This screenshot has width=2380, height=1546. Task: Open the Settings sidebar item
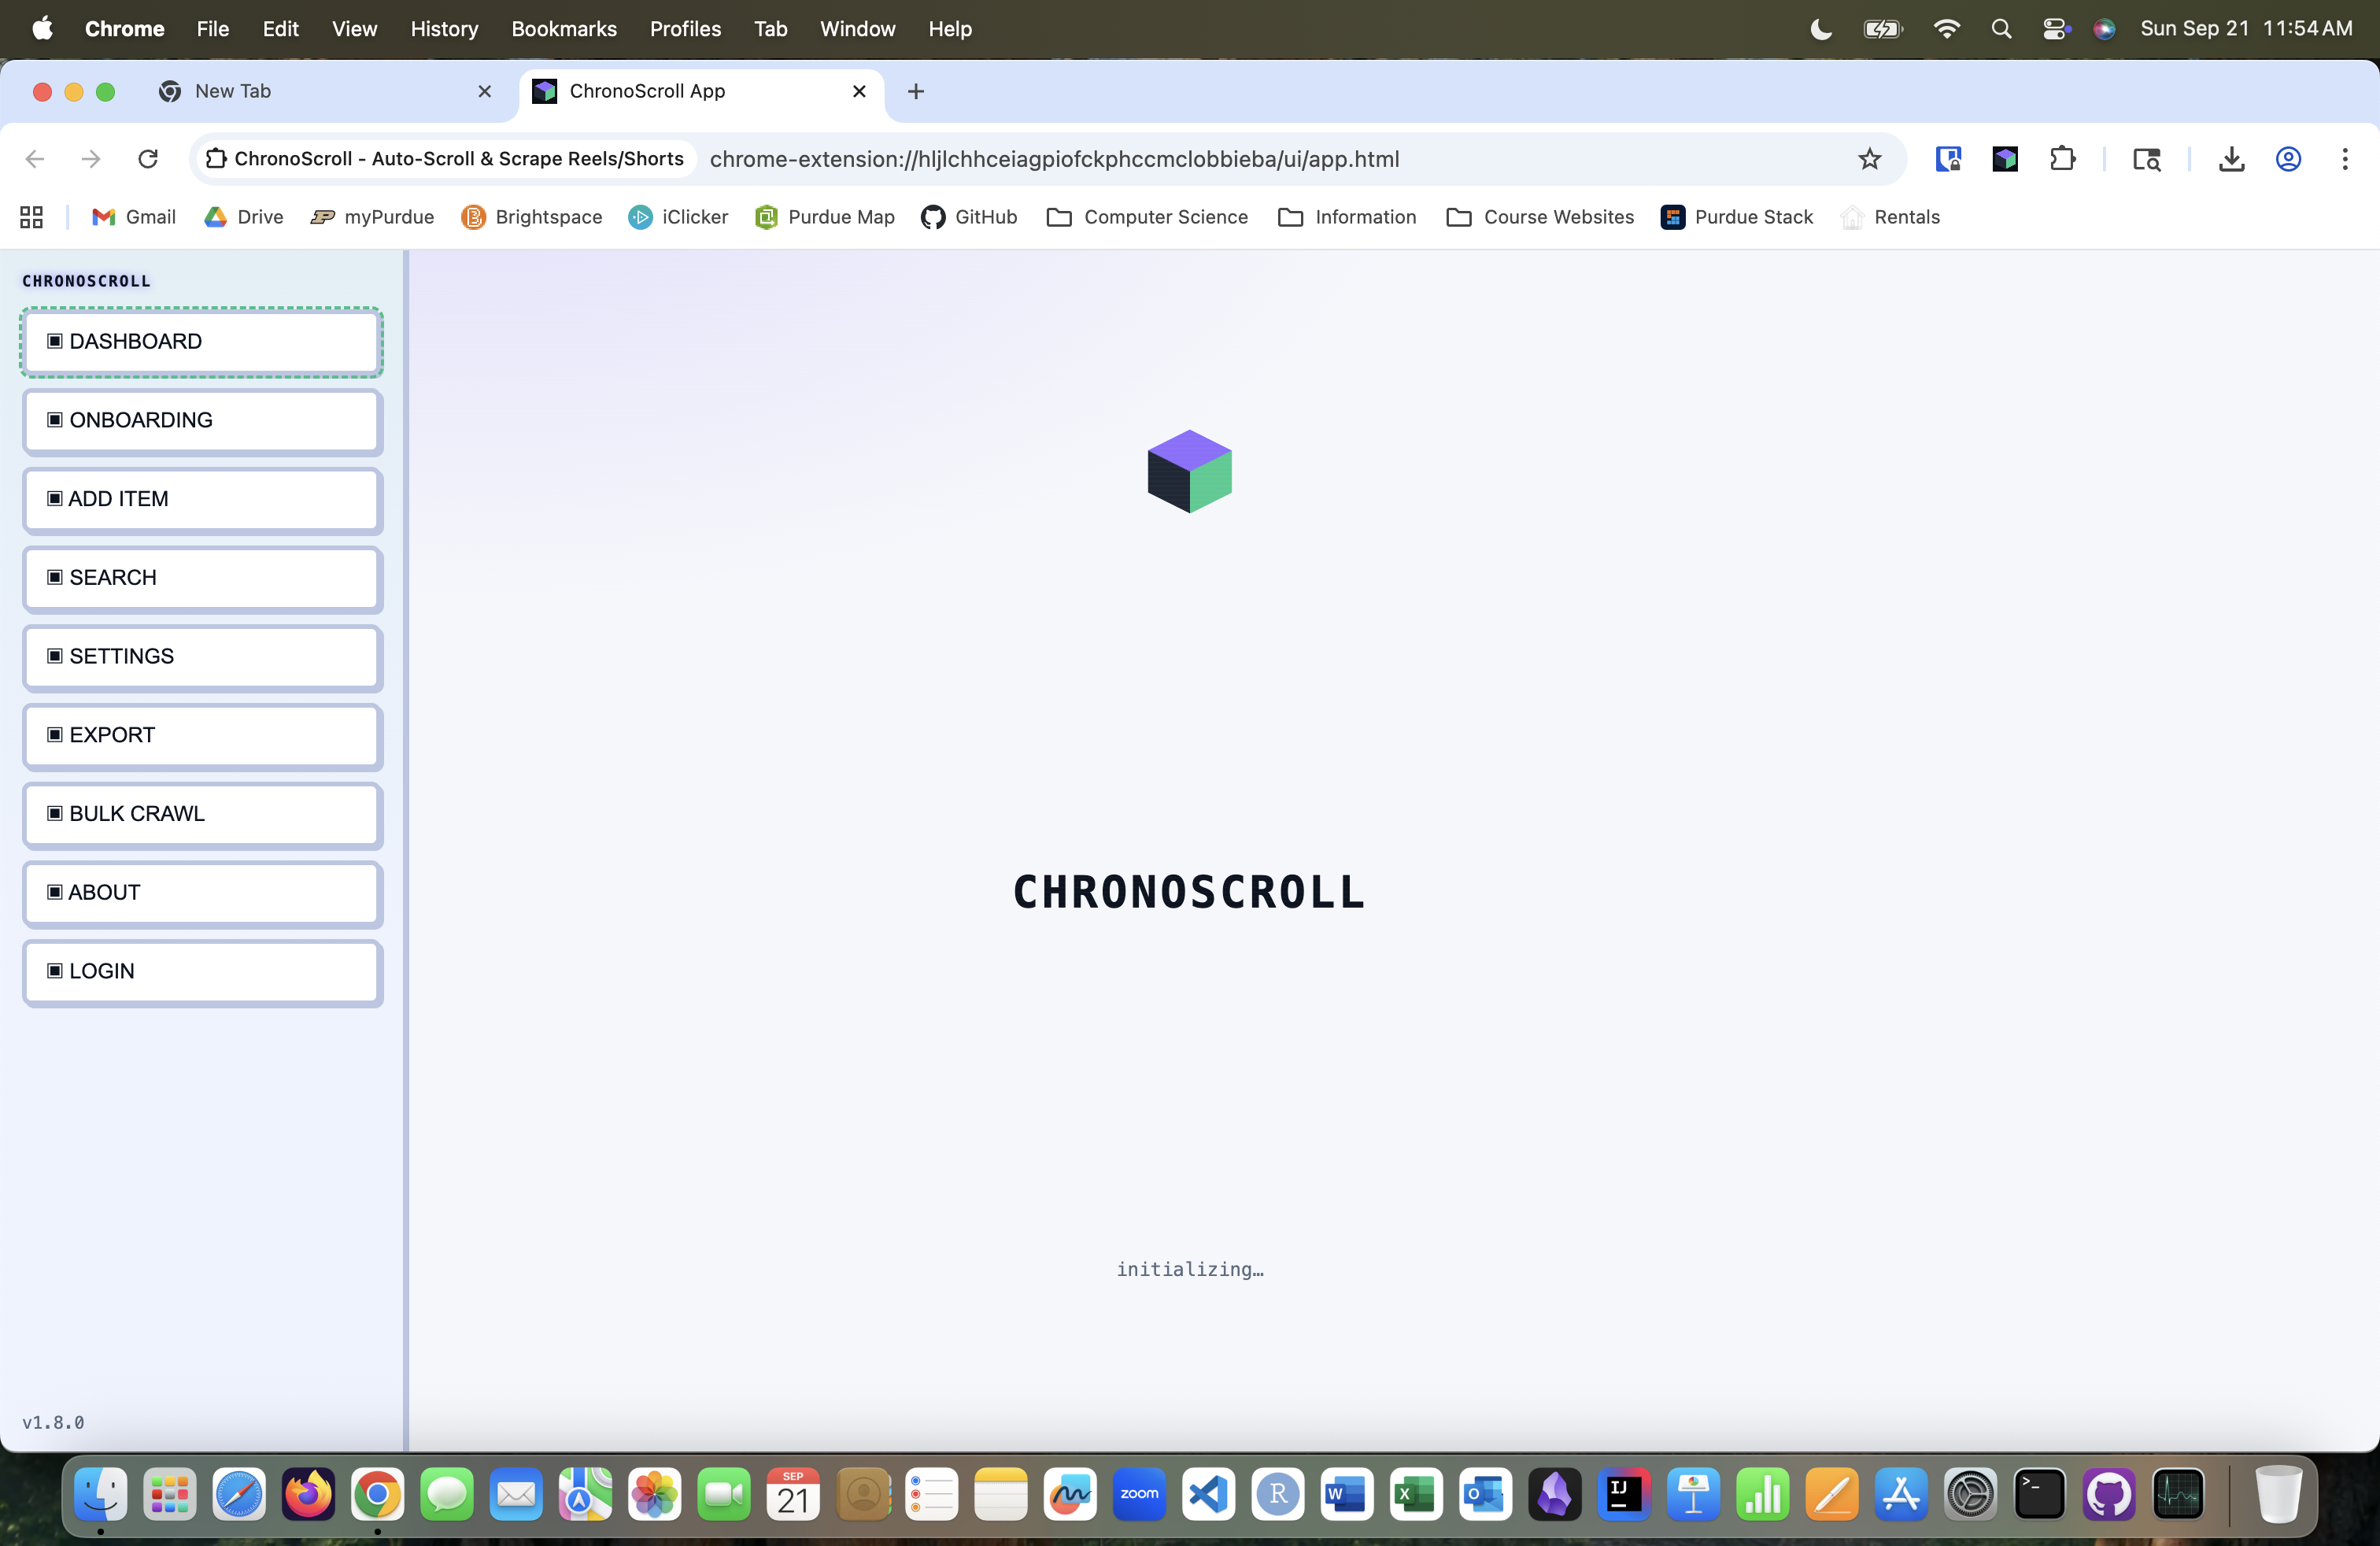202,657
